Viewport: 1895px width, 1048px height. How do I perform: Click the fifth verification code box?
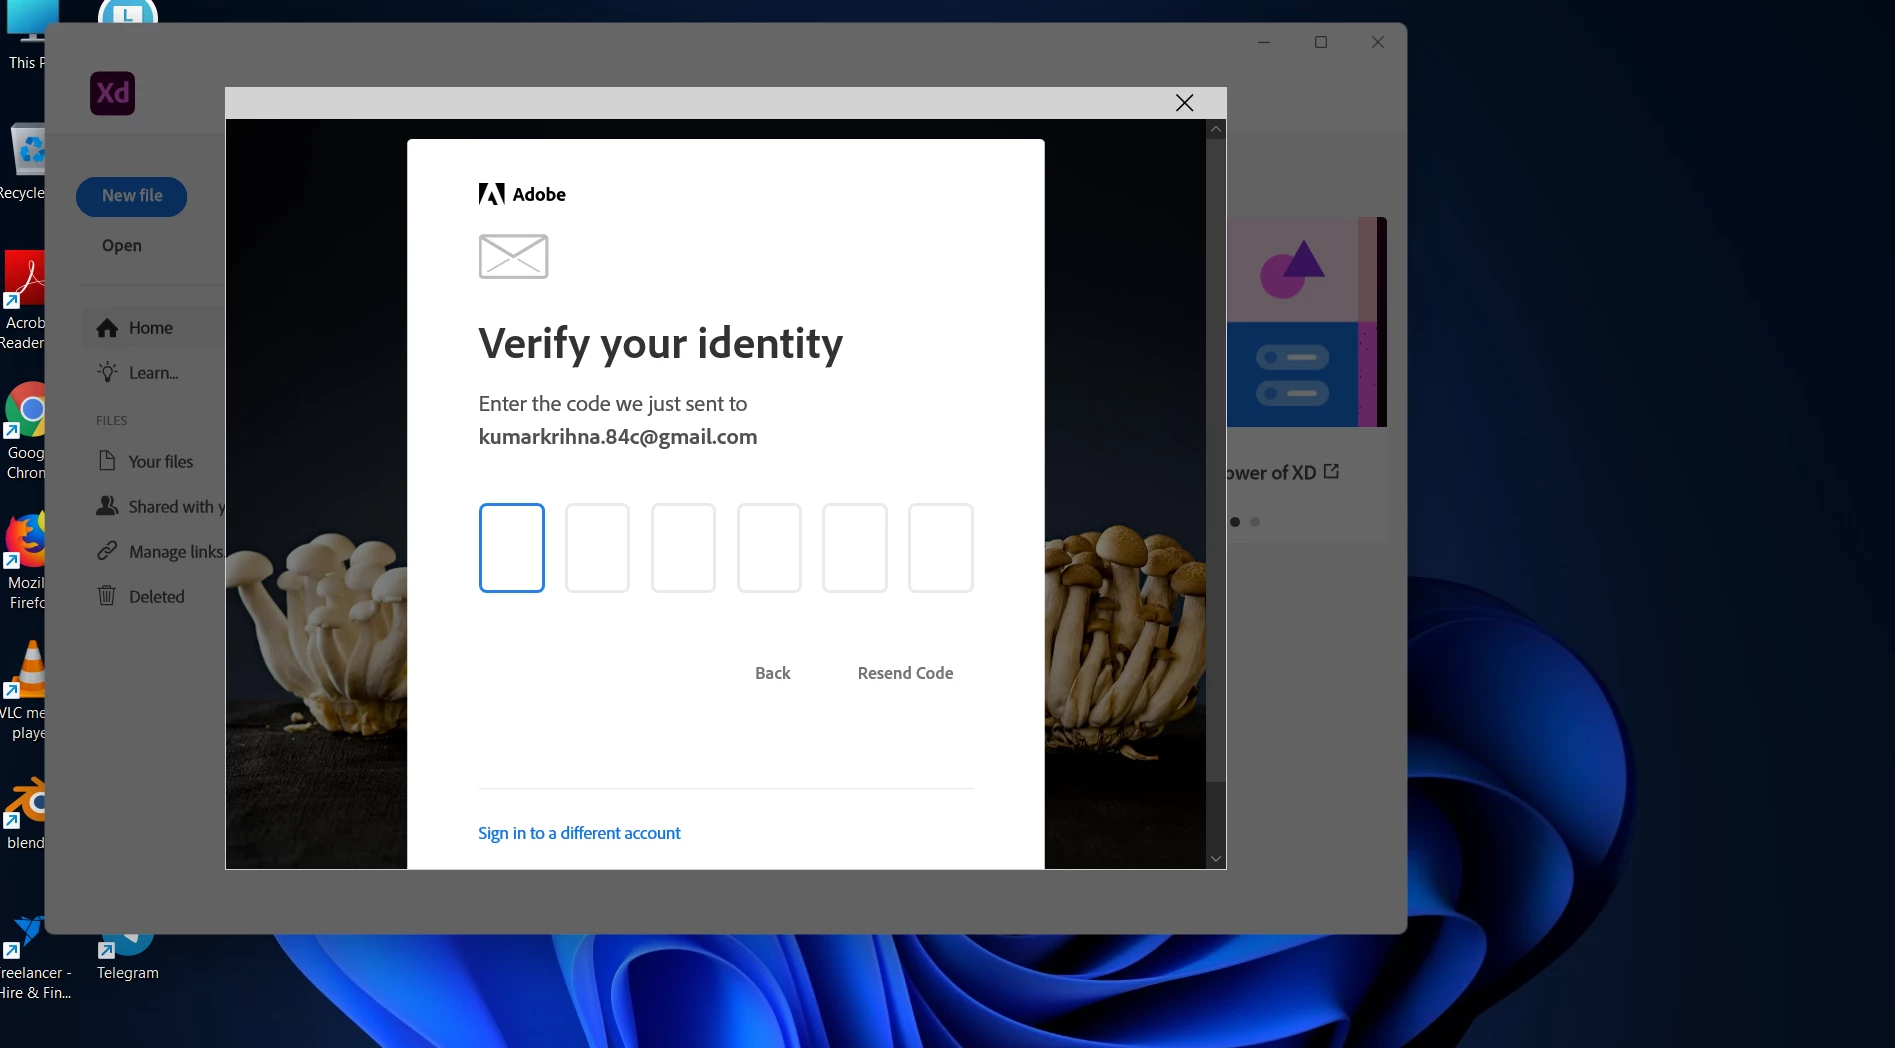pos(855,548)
